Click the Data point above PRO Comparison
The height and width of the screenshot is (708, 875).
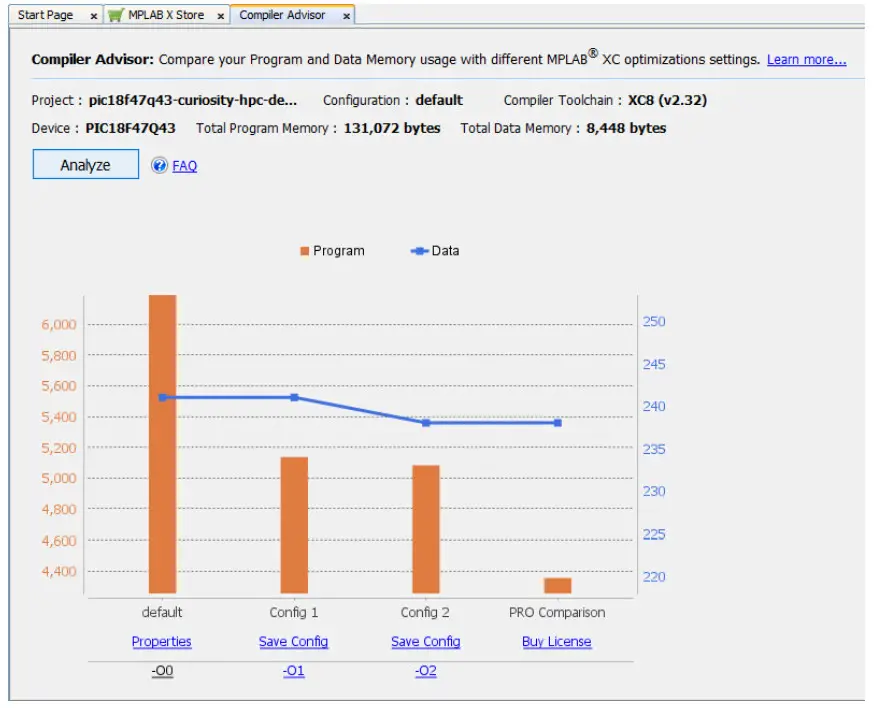coord(557,423)
